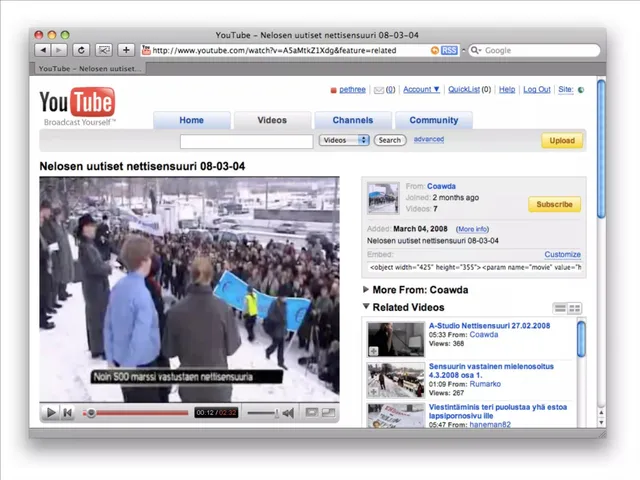Select the embed code text box
Image resolution: width=640 pixels, height=480 pixels.
[474, 267]
